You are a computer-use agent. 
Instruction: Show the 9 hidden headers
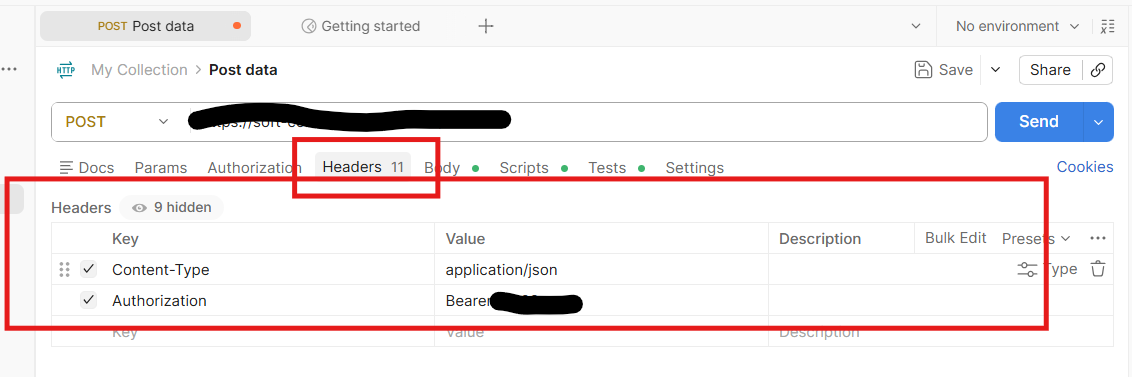click(172, 207)
